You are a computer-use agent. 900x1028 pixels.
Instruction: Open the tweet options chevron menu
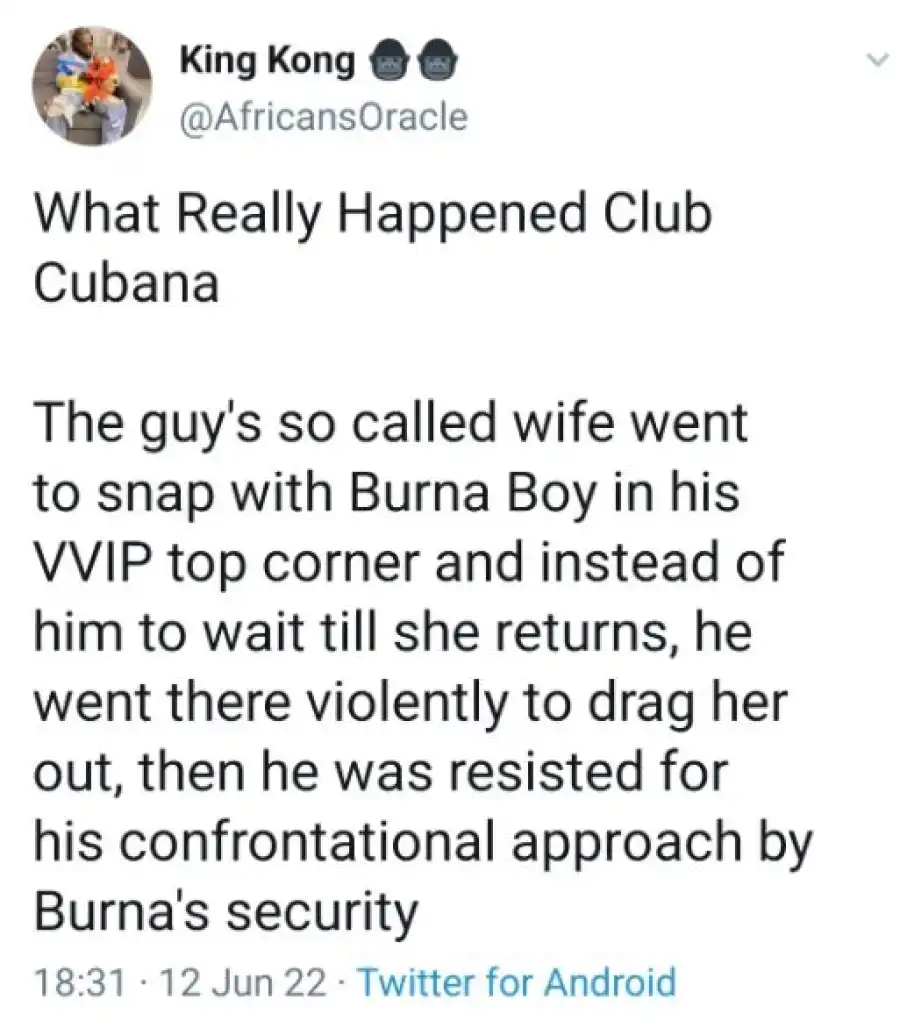coord(878,62)
